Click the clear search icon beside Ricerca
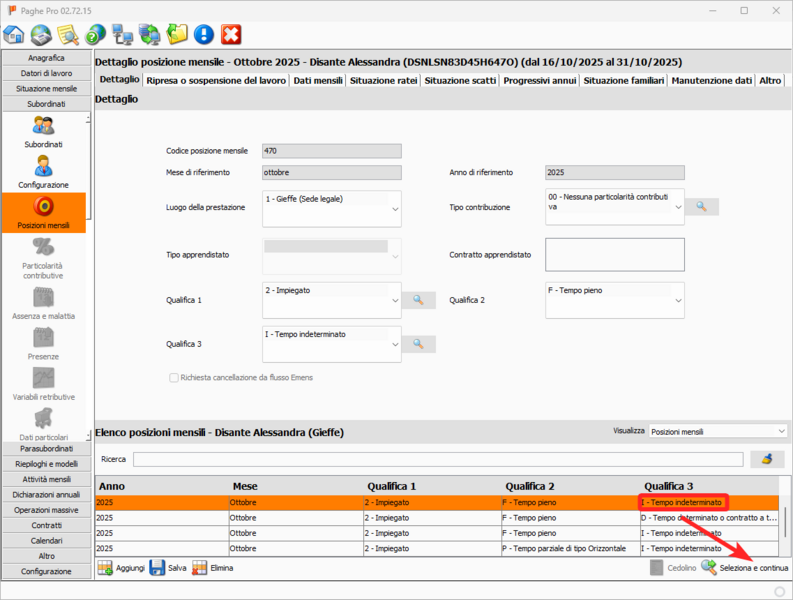 point(767,459)
